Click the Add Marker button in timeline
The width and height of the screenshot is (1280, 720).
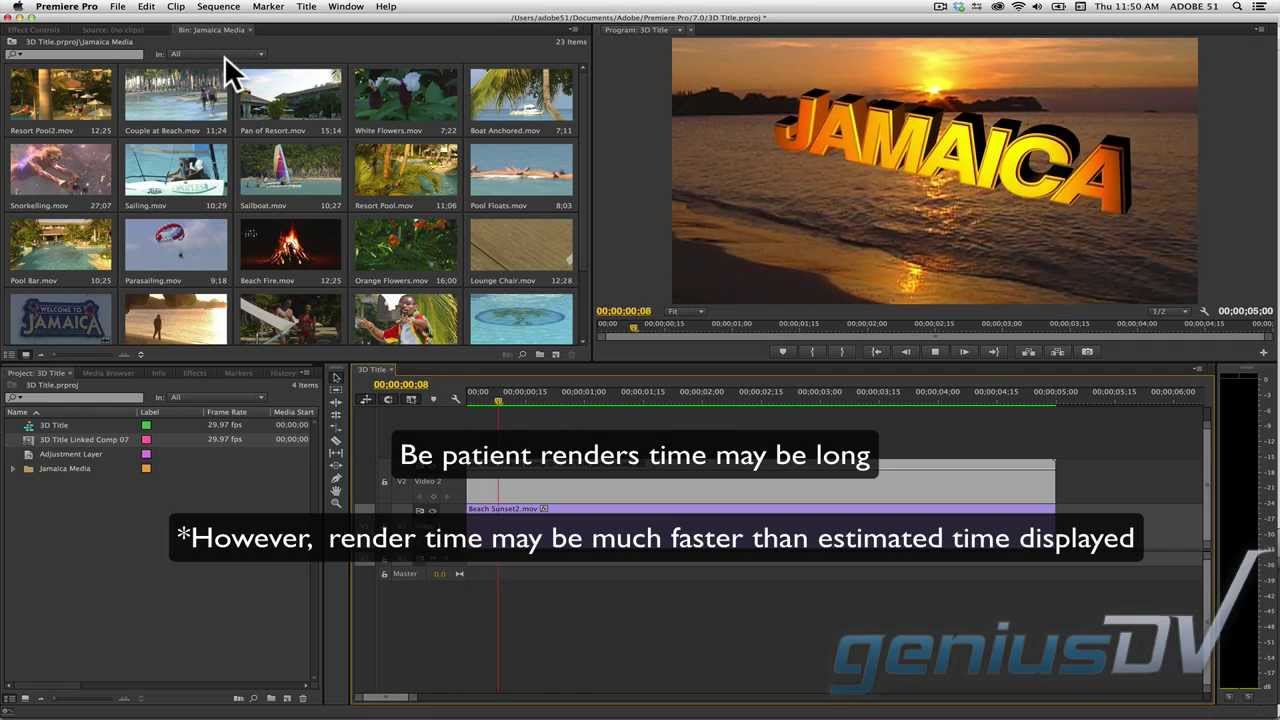click(433, 399)
